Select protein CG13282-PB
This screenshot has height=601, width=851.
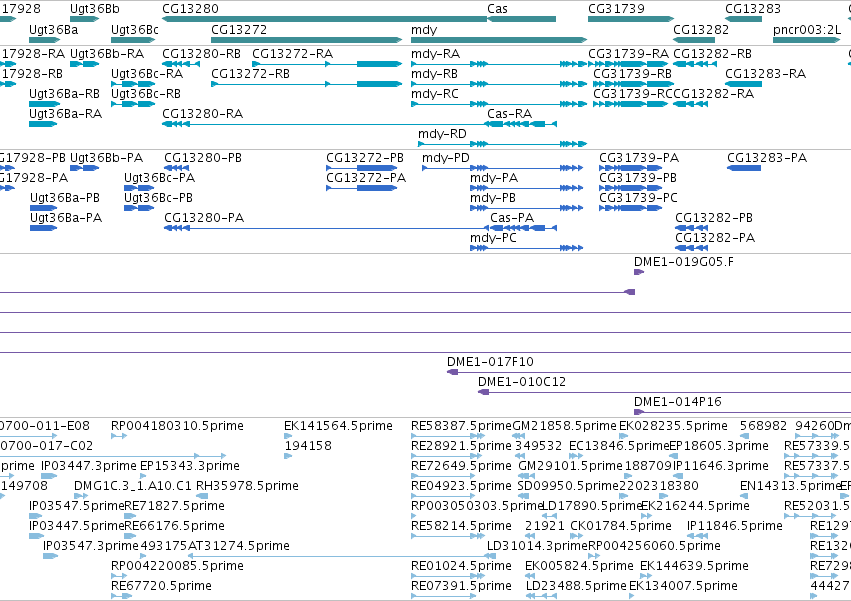tap(714, 218)
